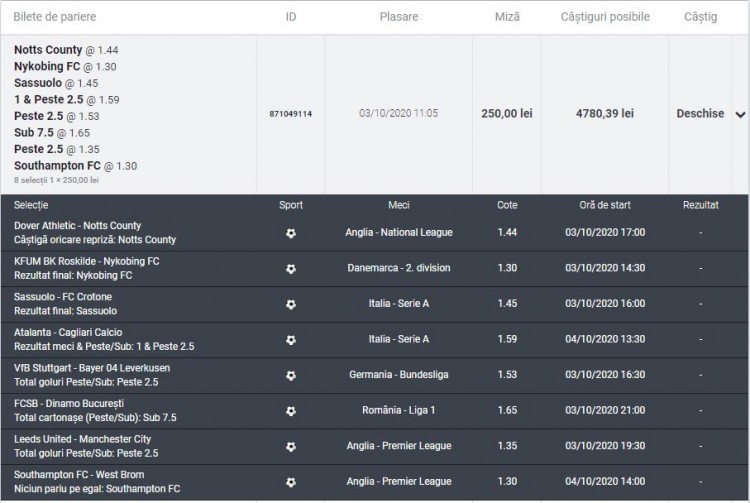
Task: Click soccer ball icon in Dover Athletic row
Action: click(x=290, y=233)
